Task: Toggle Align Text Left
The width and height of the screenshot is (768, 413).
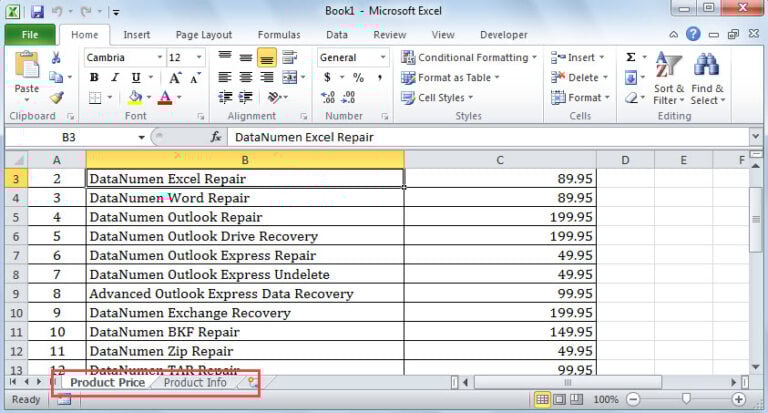Action: [x=225, y=77]
